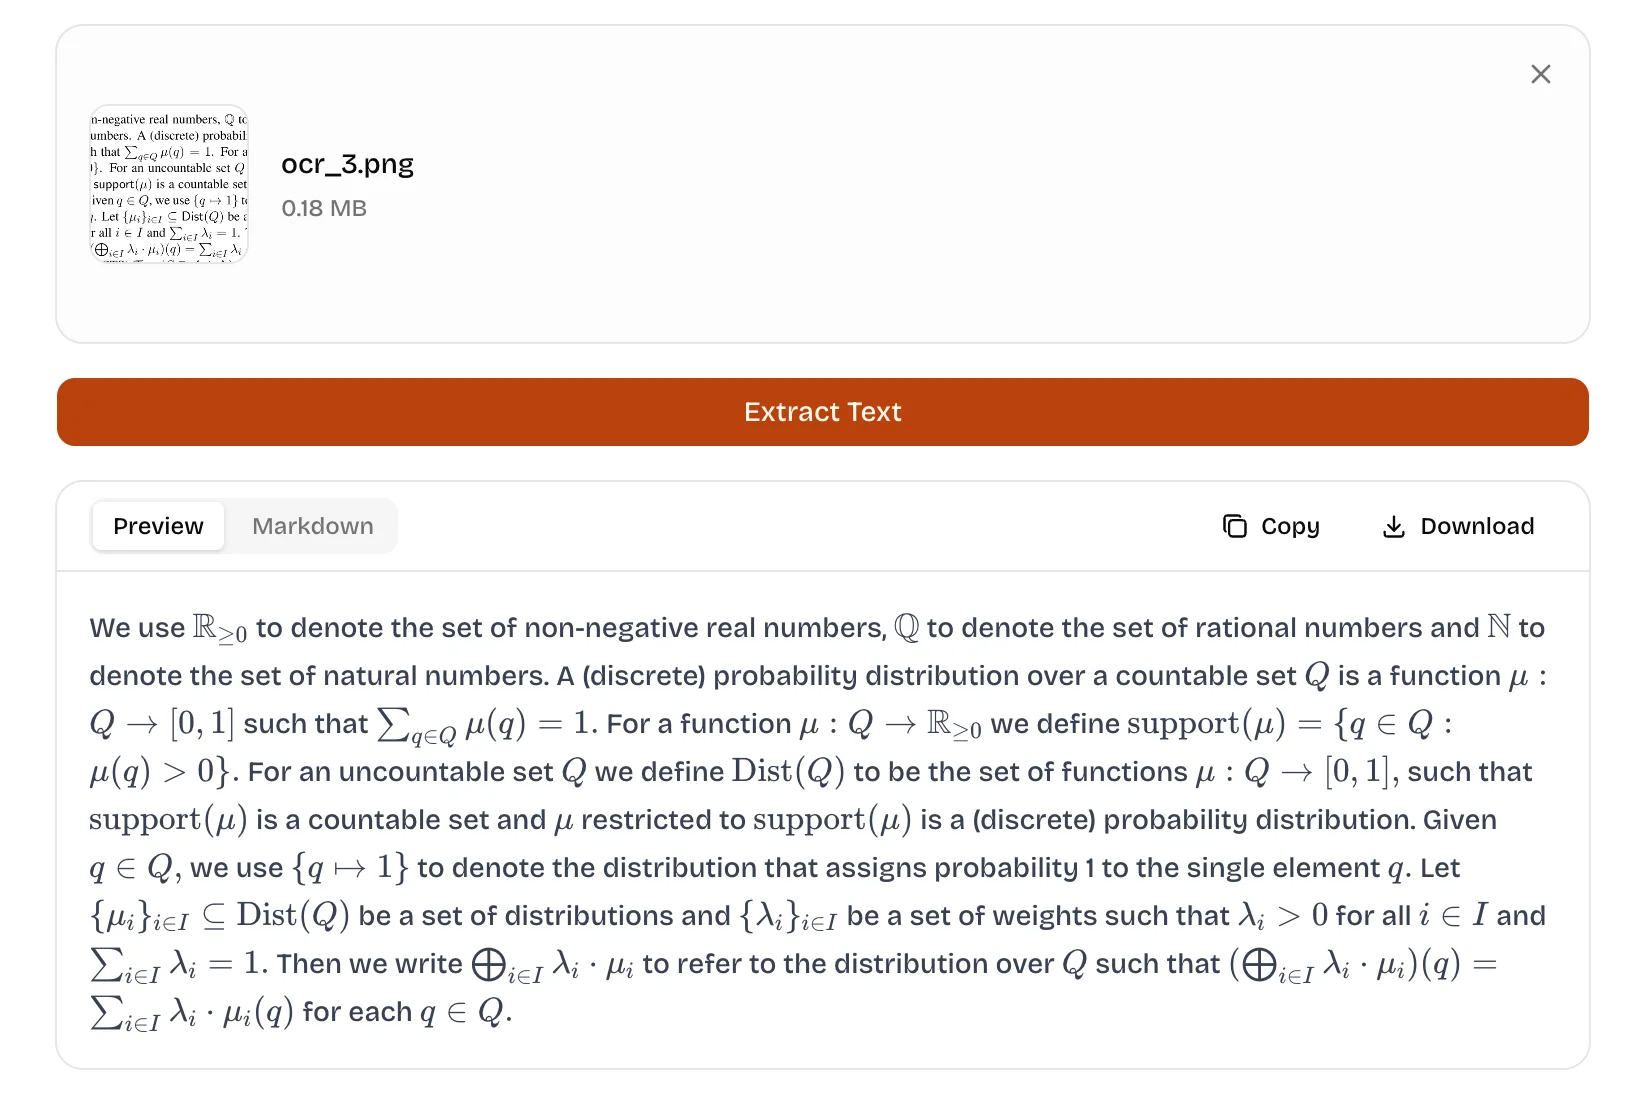Dismiss the uploaded file via close icon
The height and width of the screenshot is (1114, 1648).
(x=1540, y=74)
